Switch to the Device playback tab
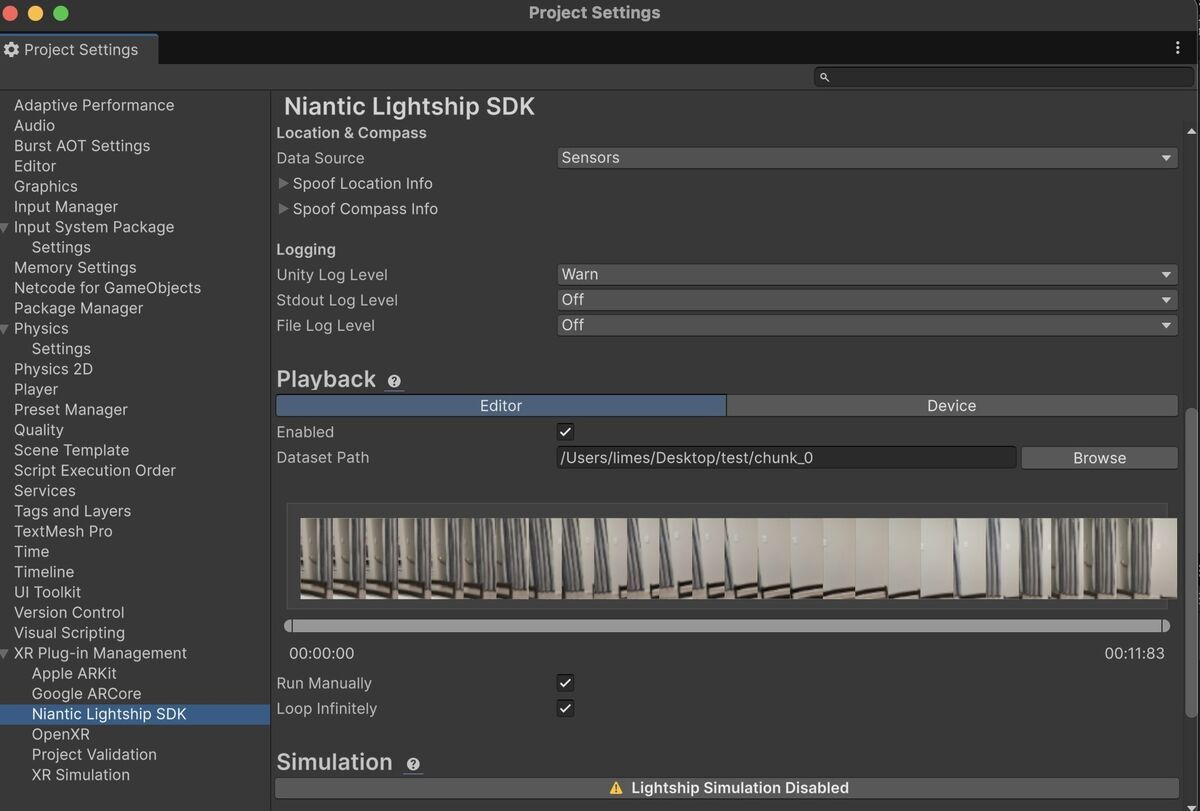The width and height of the screenshot is (1200, 811). coord(952,406)
